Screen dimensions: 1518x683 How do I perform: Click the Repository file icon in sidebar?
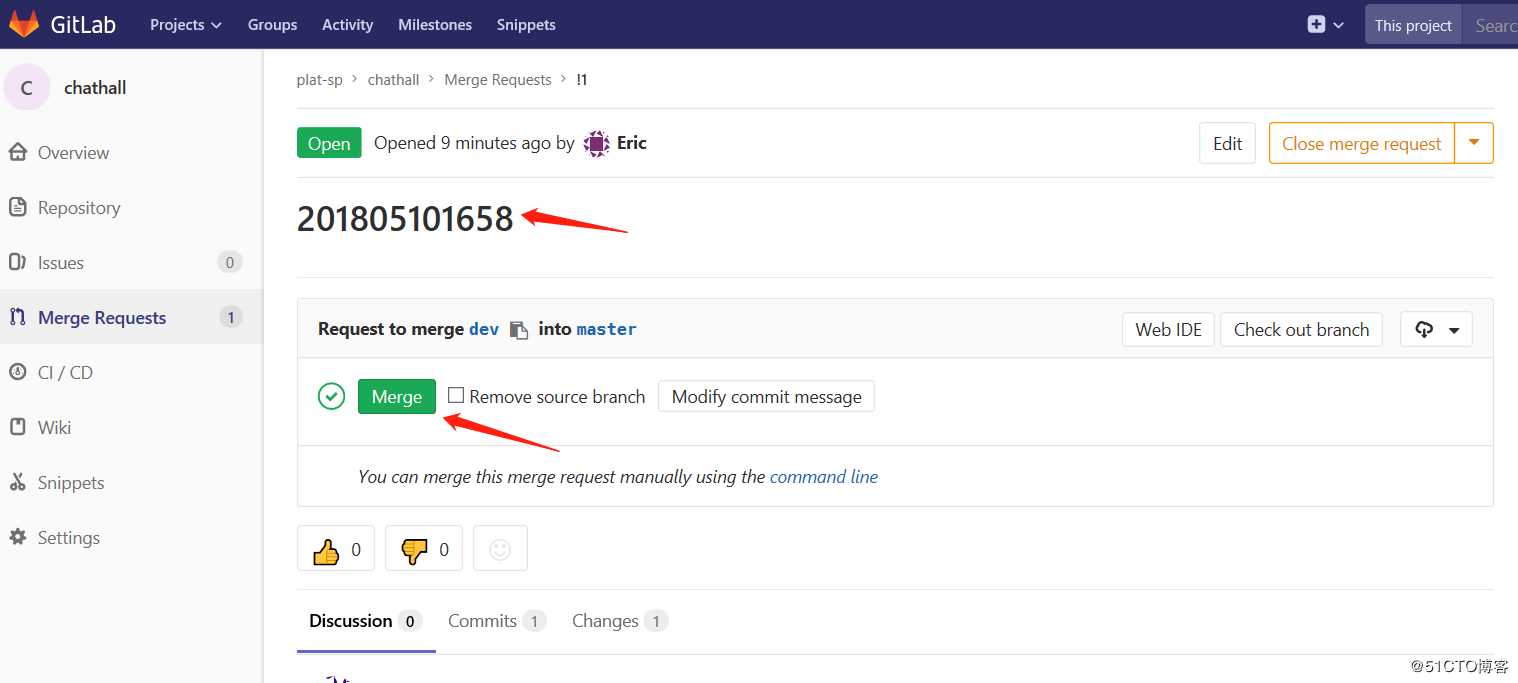[x=18, y=207]
